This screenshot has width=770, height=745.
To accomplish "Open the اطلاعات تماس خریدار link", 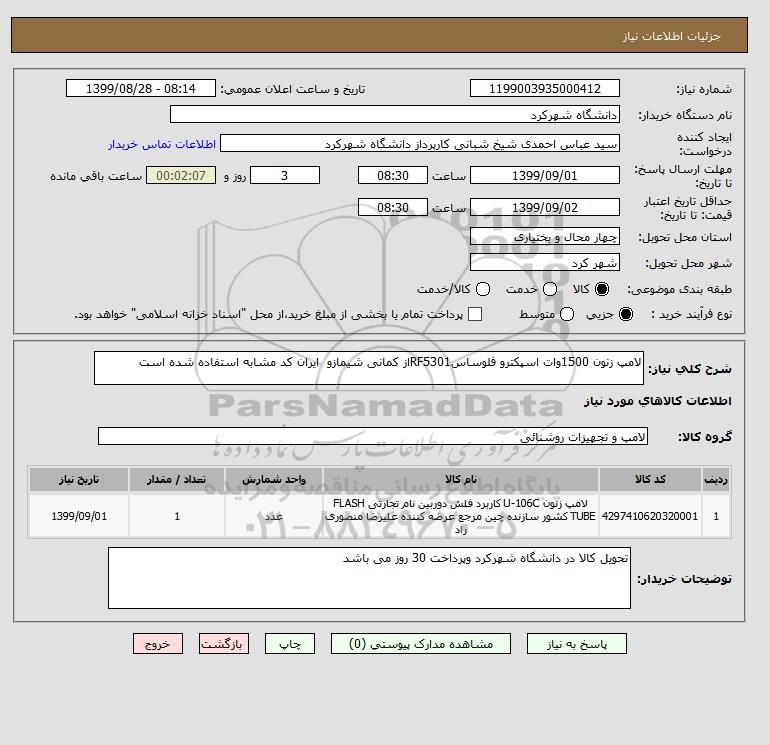I will pos(162,144).
